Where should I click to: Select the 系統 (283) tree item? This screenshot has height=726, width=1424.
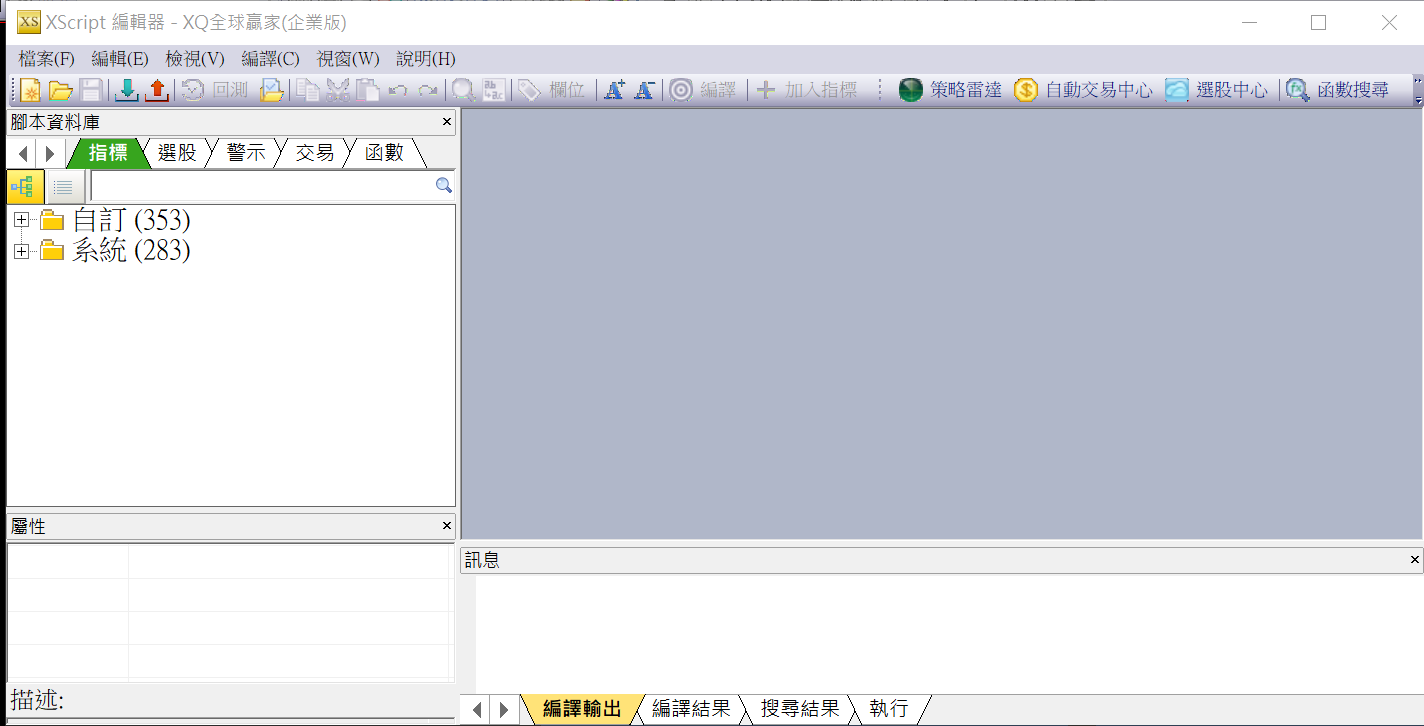[131, 251]
